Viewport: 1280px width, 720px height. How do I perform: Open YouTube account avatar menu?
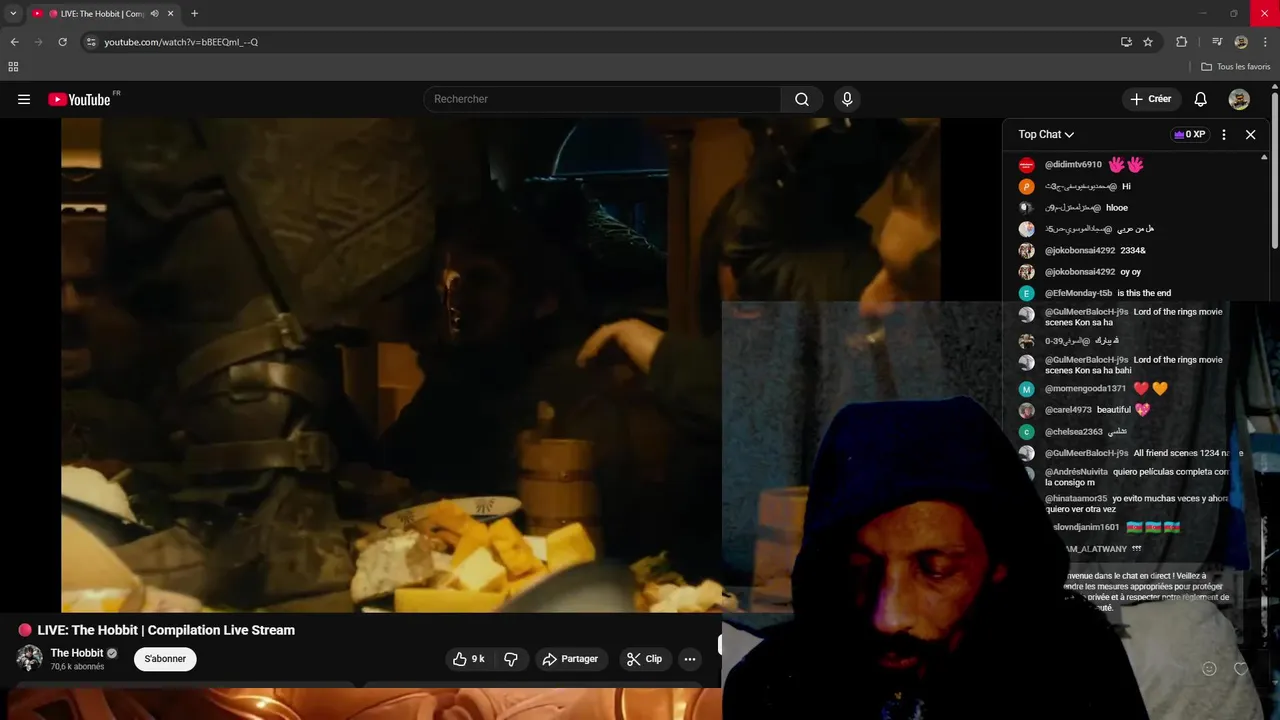pyautogui.click(x=1239, y=99)
